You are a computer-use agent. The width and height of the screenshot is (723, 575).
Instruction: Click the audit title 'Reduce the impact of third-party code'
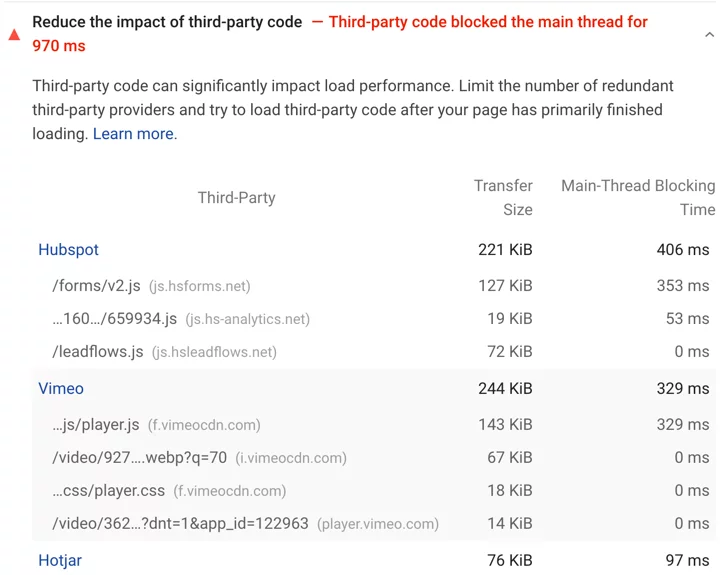[x=167, y=22]
